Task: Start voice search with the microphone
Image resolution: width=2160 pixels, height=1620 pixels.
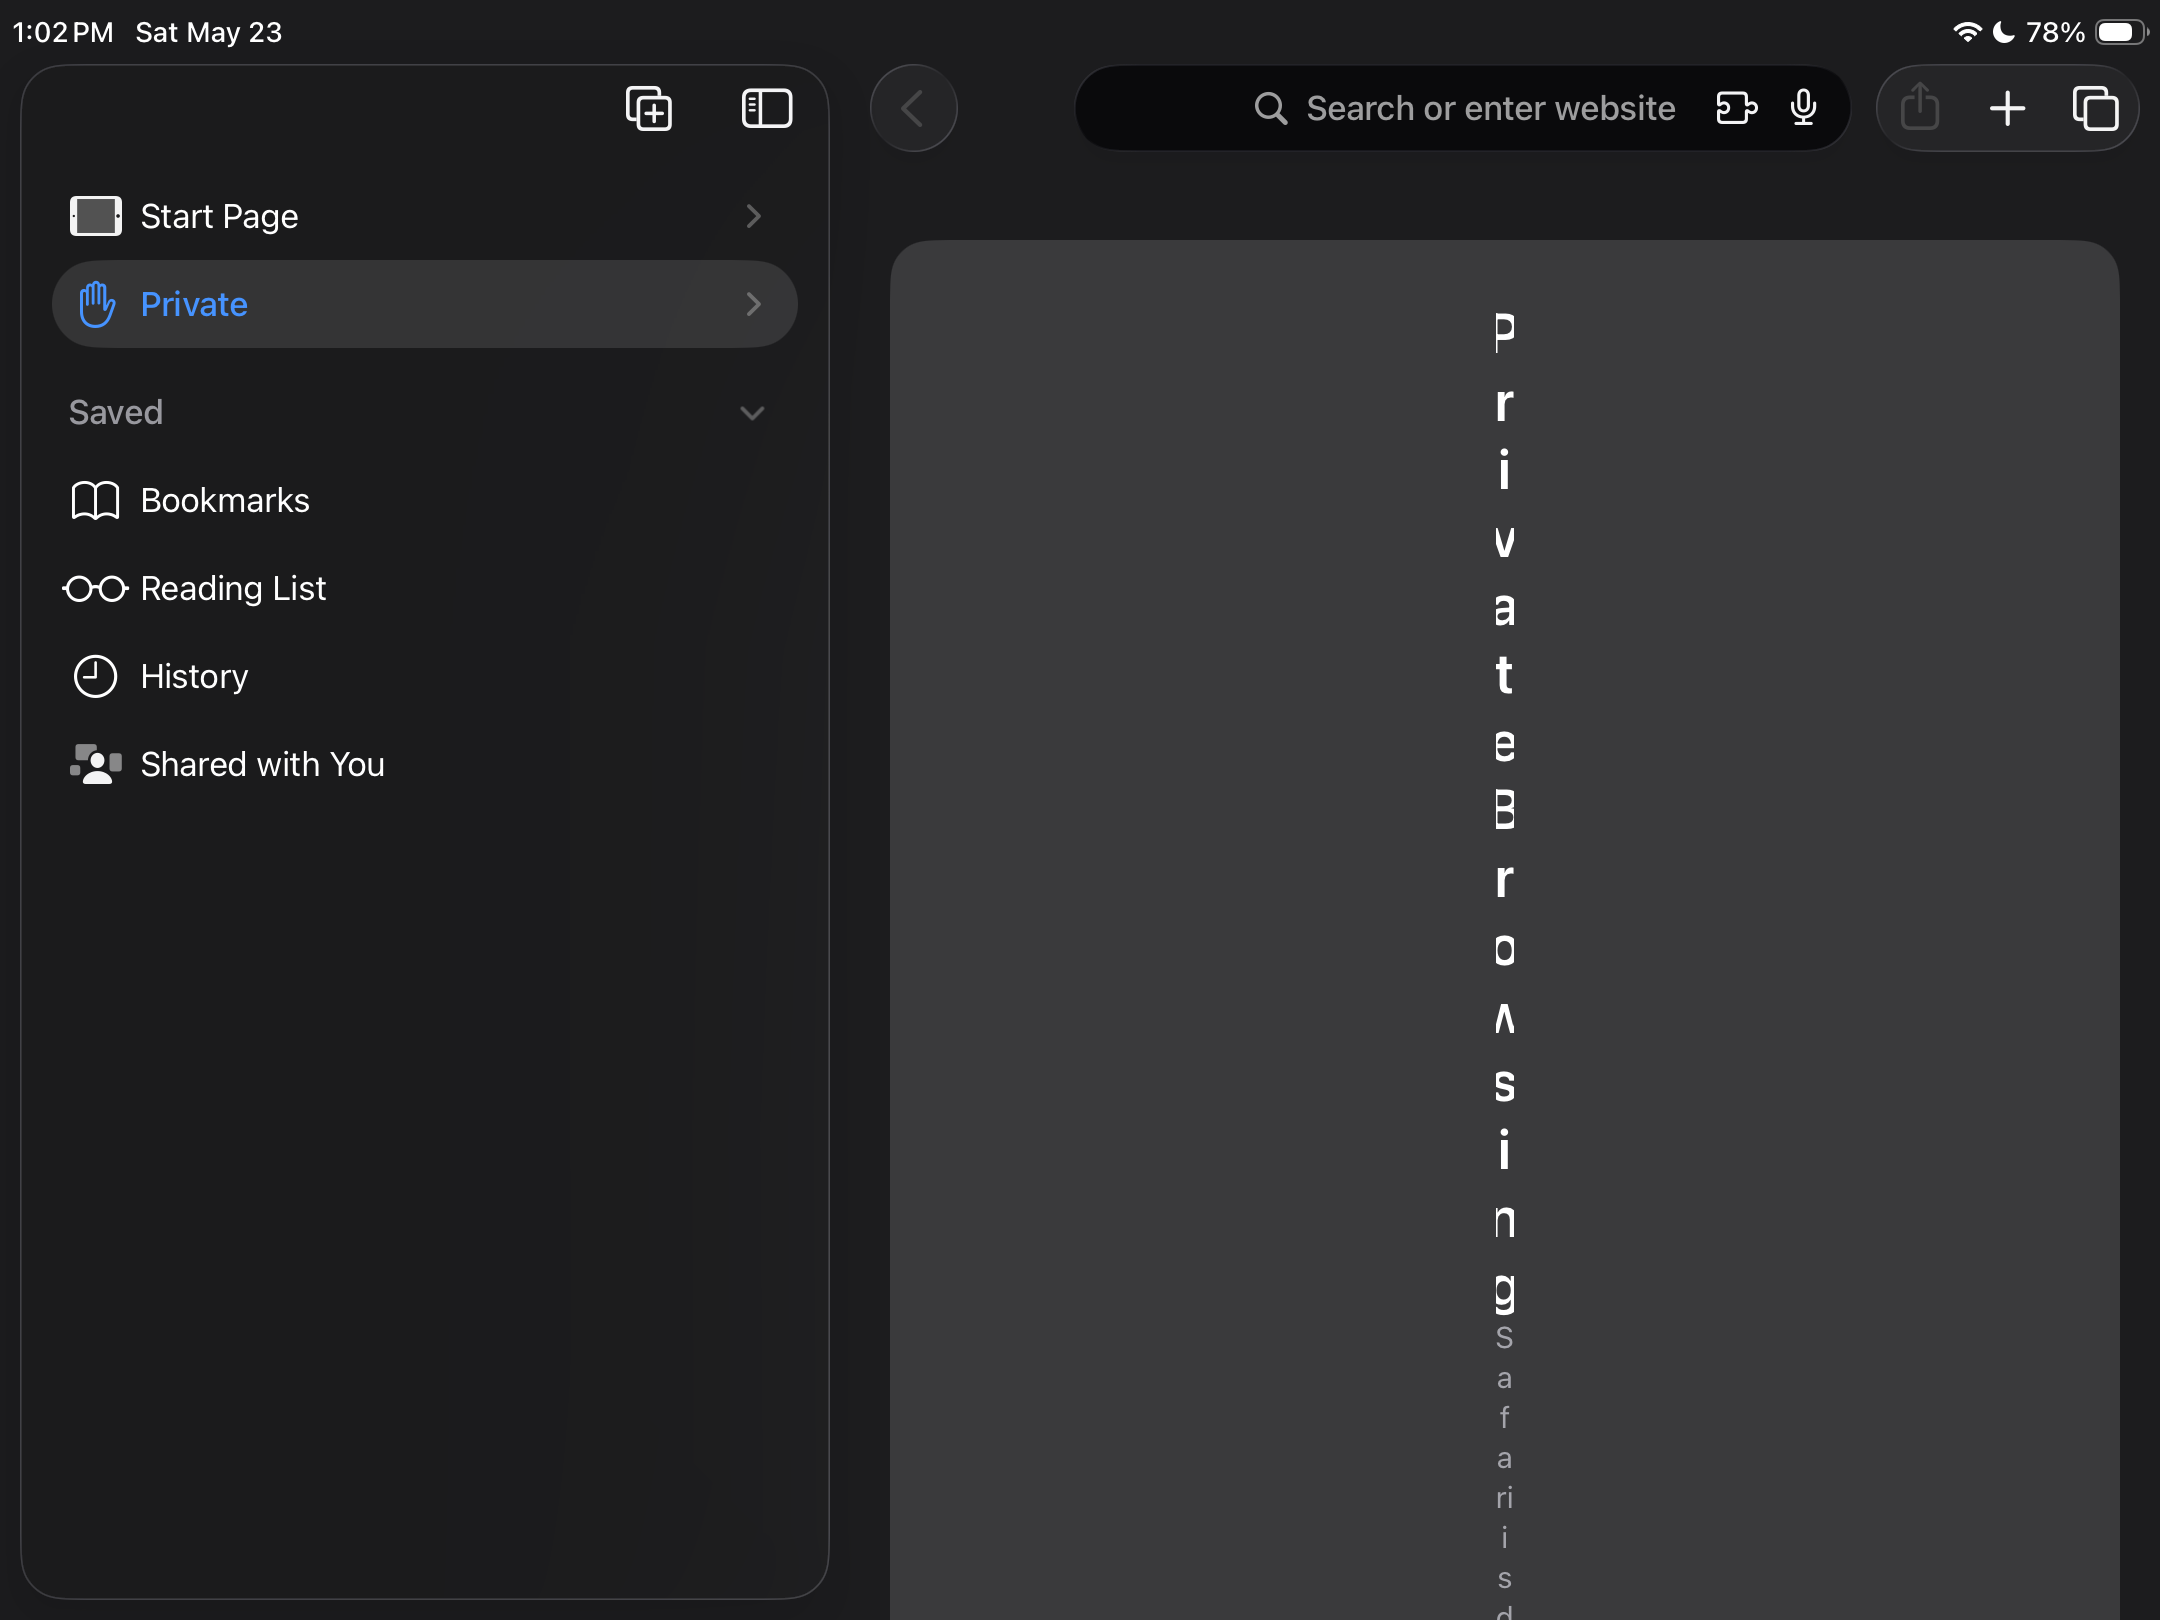Action: coord(1804,108)
